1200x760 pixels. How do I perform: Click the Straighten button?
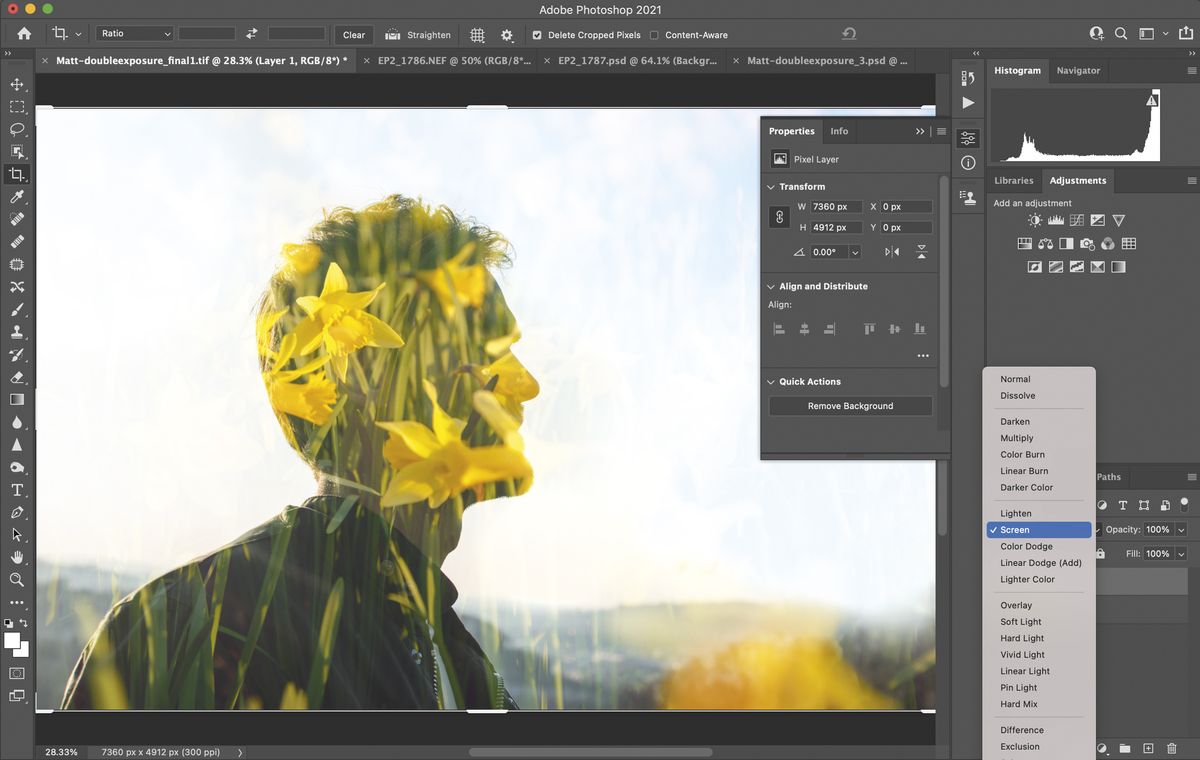pos(418,35)
